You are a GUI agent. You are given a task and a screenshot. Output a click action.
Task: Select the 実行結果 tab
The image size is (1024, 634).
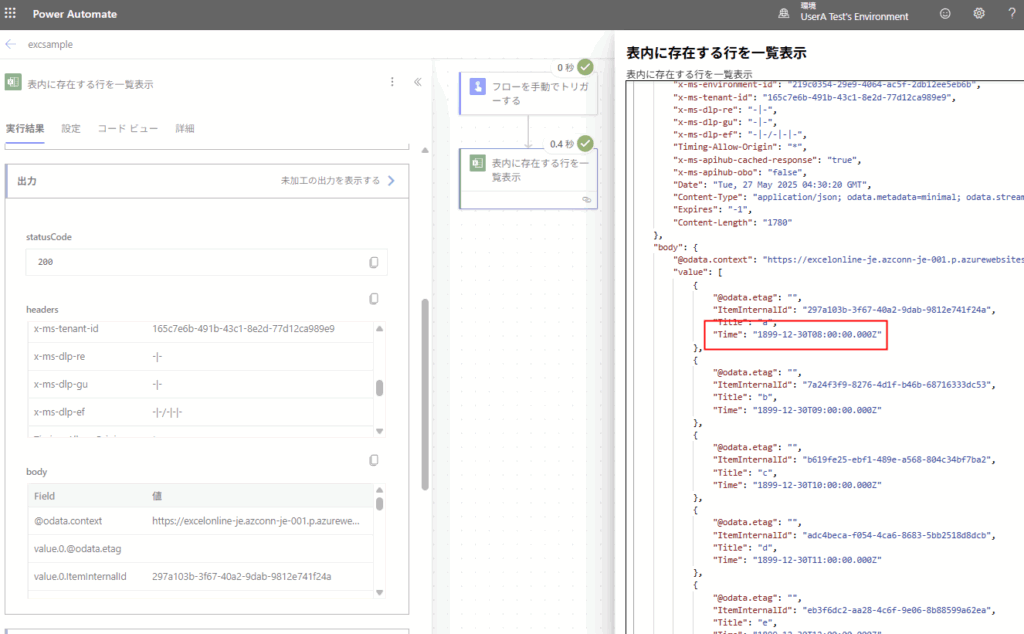(25, 129)
